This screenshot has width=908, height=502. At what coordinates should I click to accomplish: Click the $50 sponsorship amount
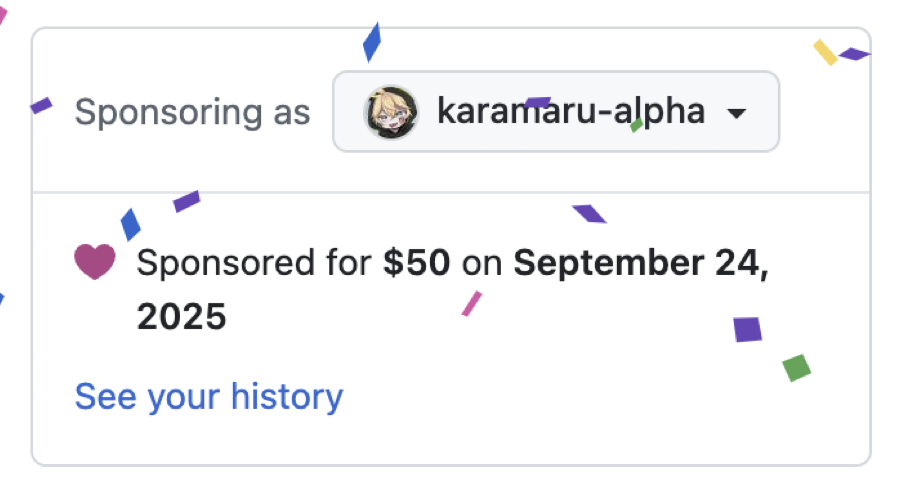(x=417, y=263)
